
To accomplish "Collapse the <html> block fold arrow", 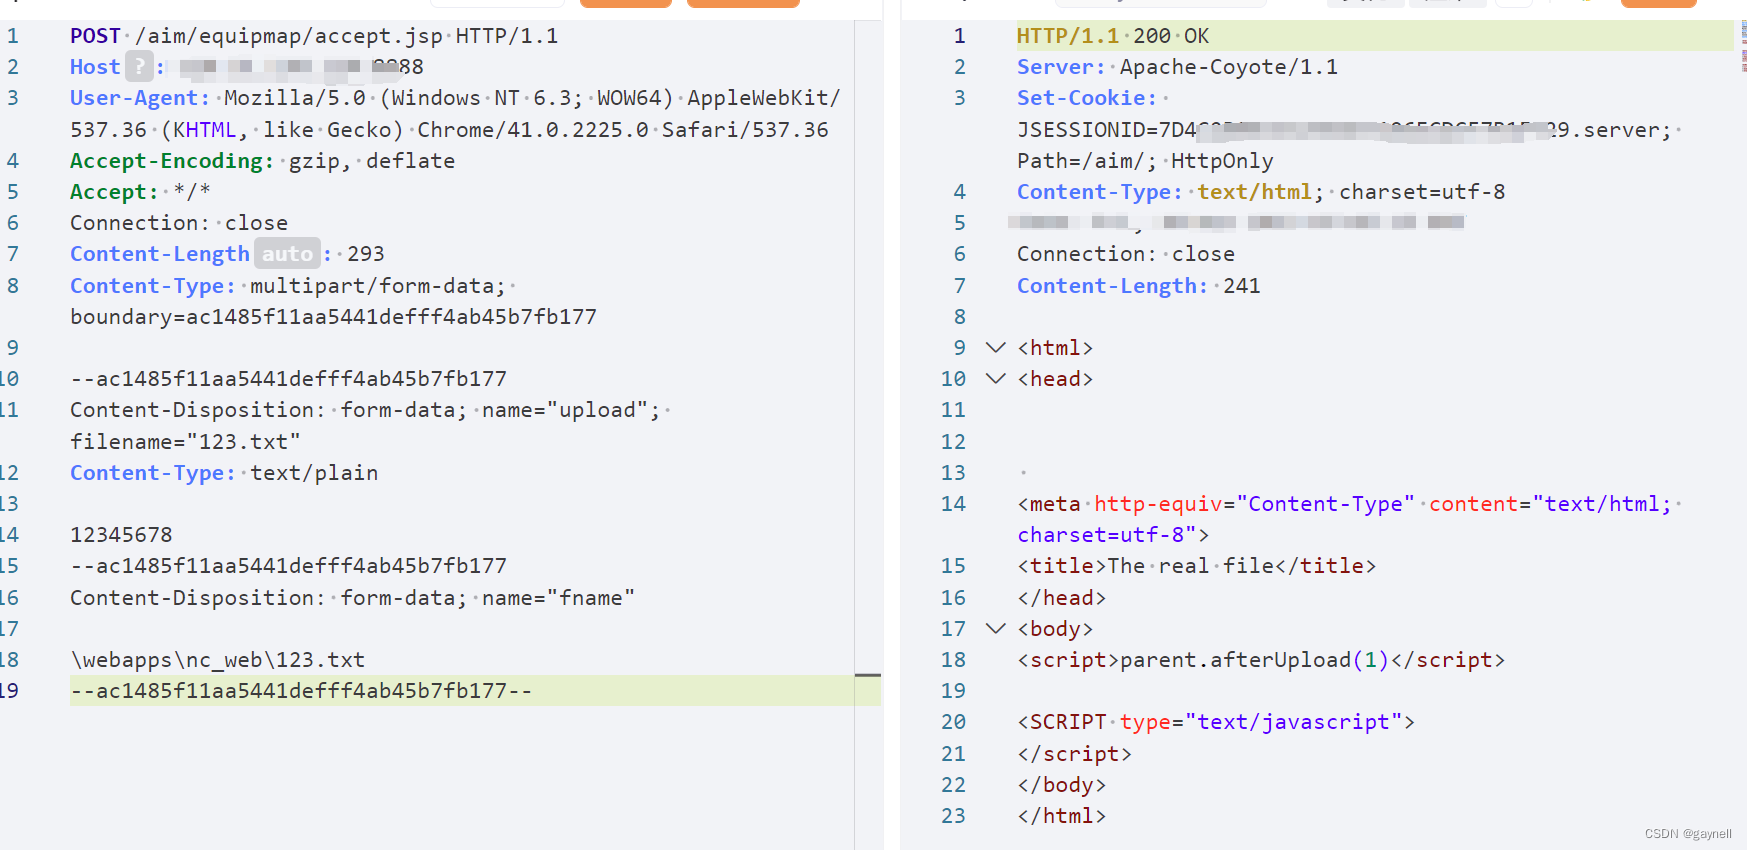I will tap(995, 348).
